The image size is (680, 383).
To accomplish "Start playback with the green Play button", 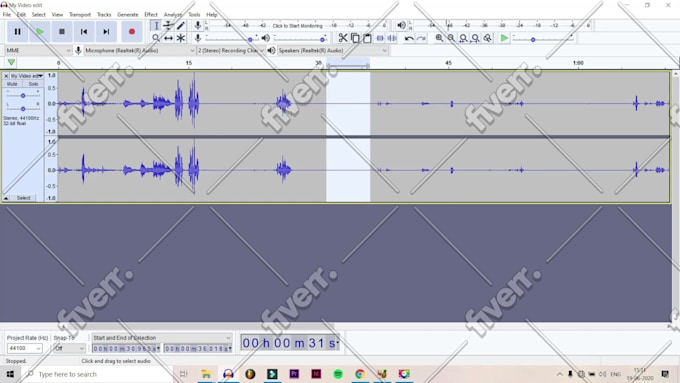I will 40,32.
